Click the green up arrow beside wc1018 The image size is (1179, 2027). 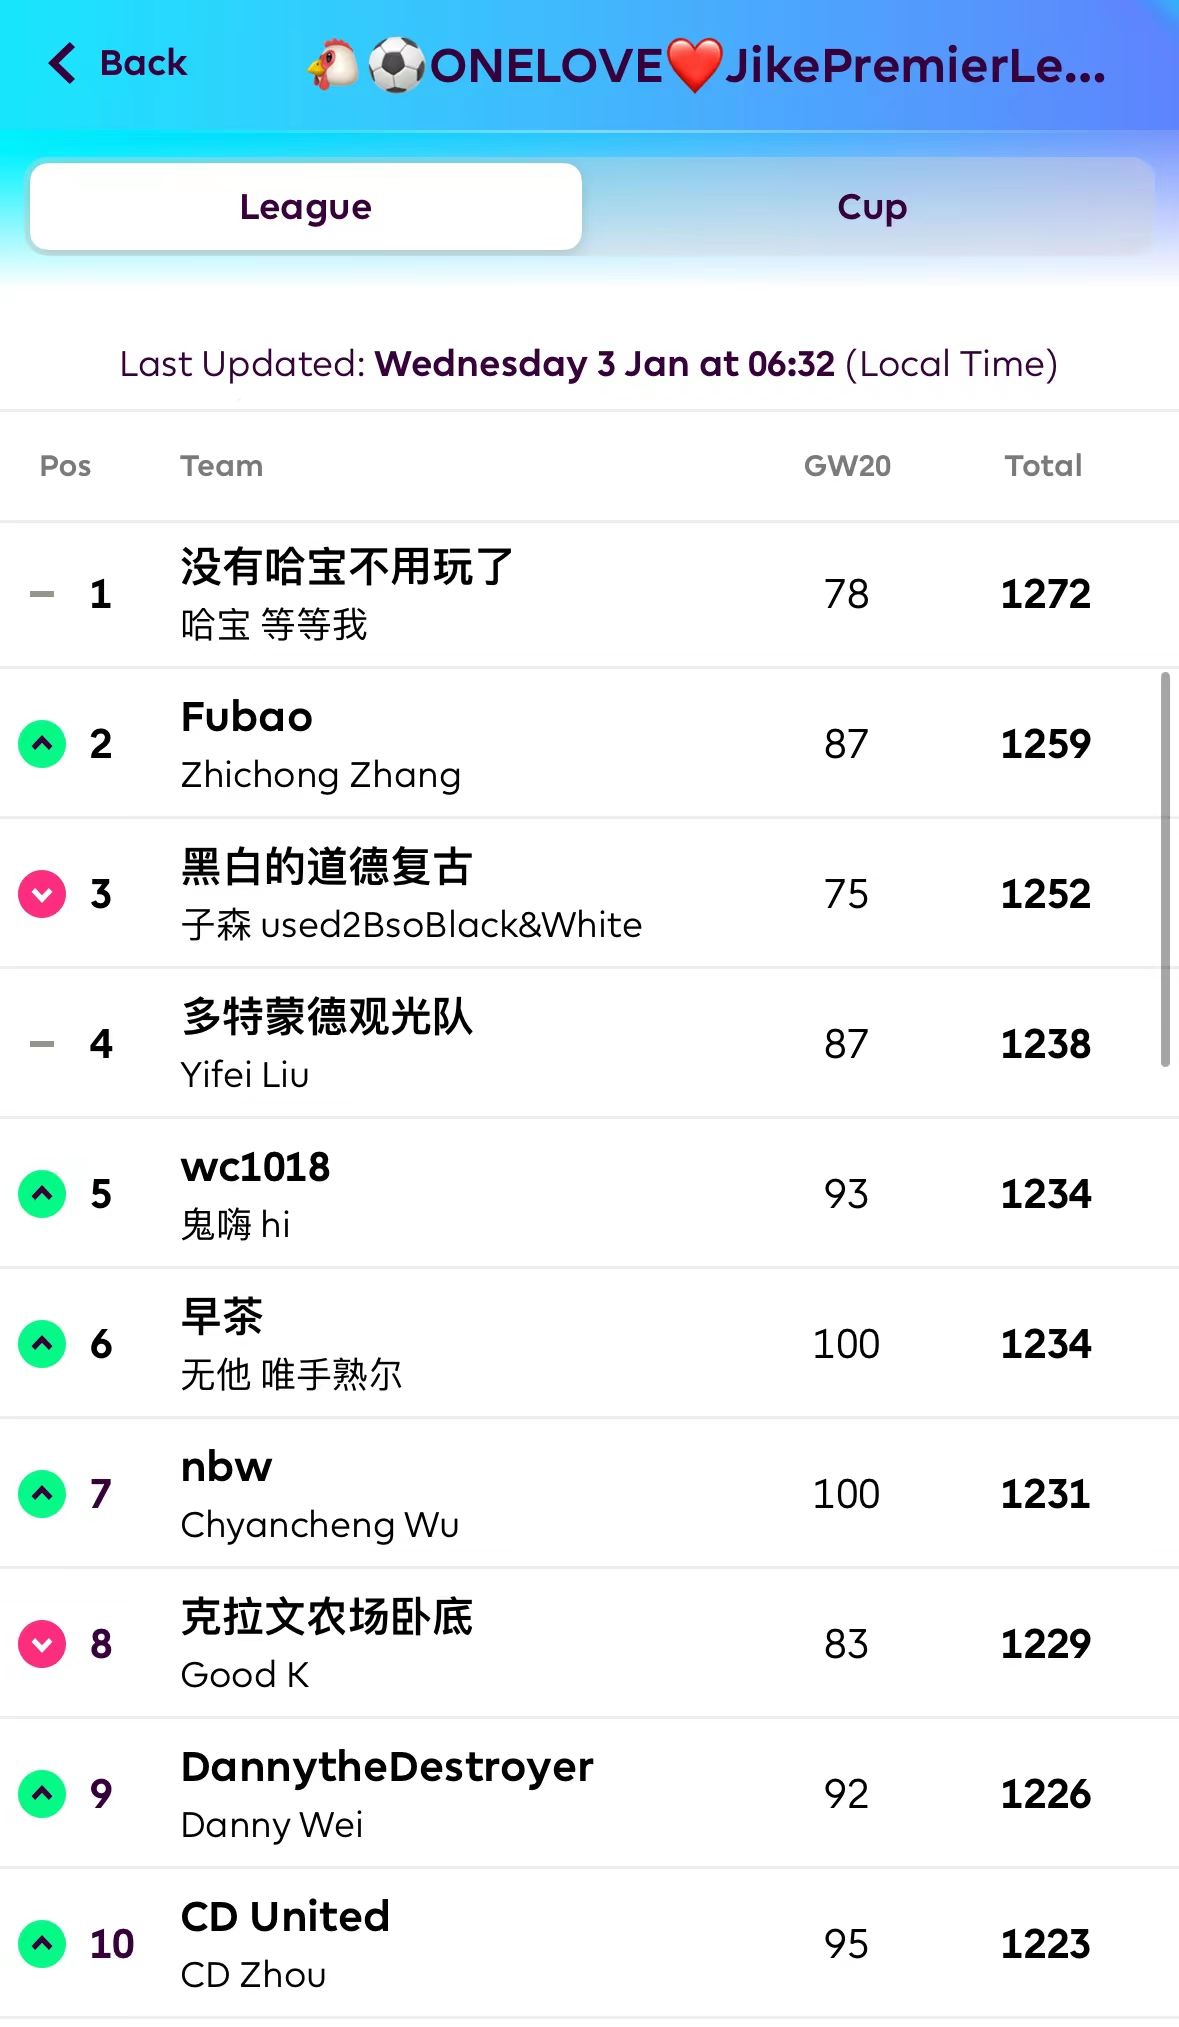42,1194
